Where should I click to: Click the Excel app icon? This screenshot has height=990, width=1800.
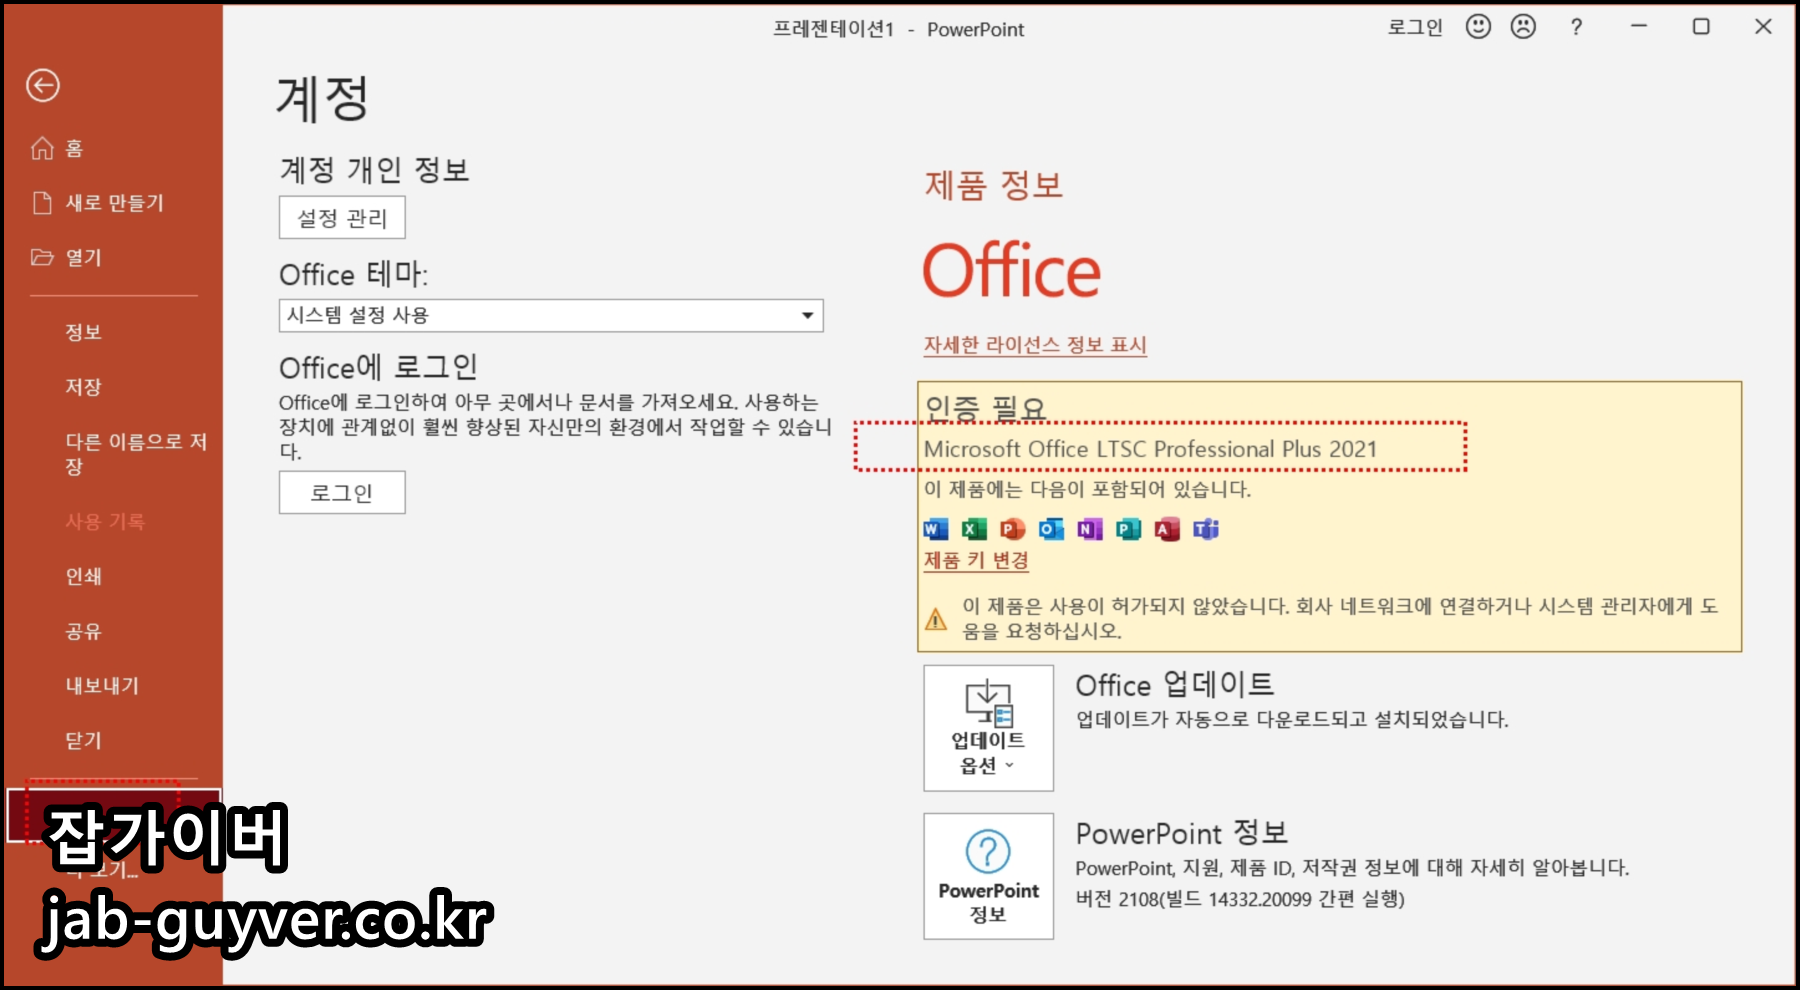[974, 529]
